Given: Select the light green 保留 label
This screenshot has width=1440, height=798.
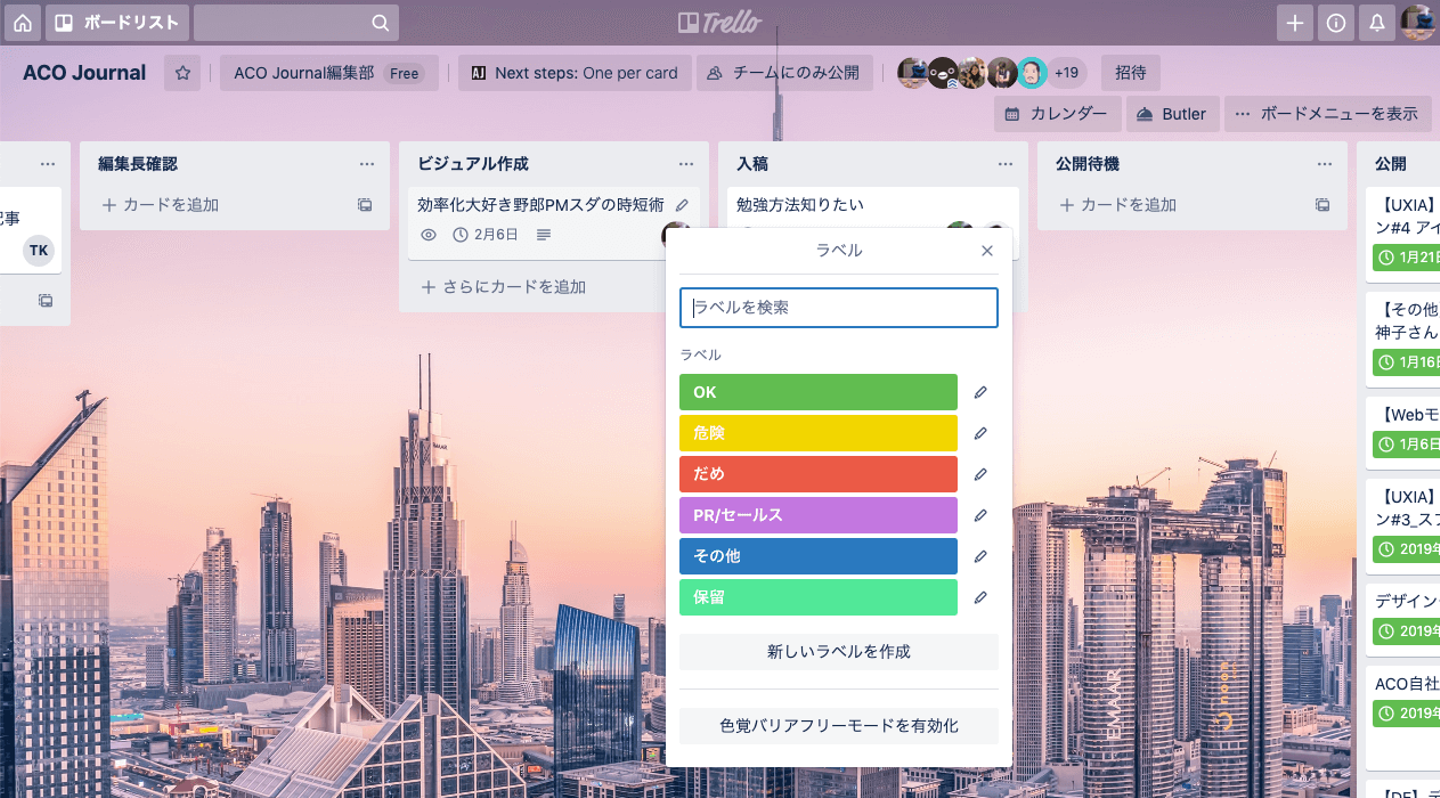Looking at the screenshot, I should (x=818, y=597).
